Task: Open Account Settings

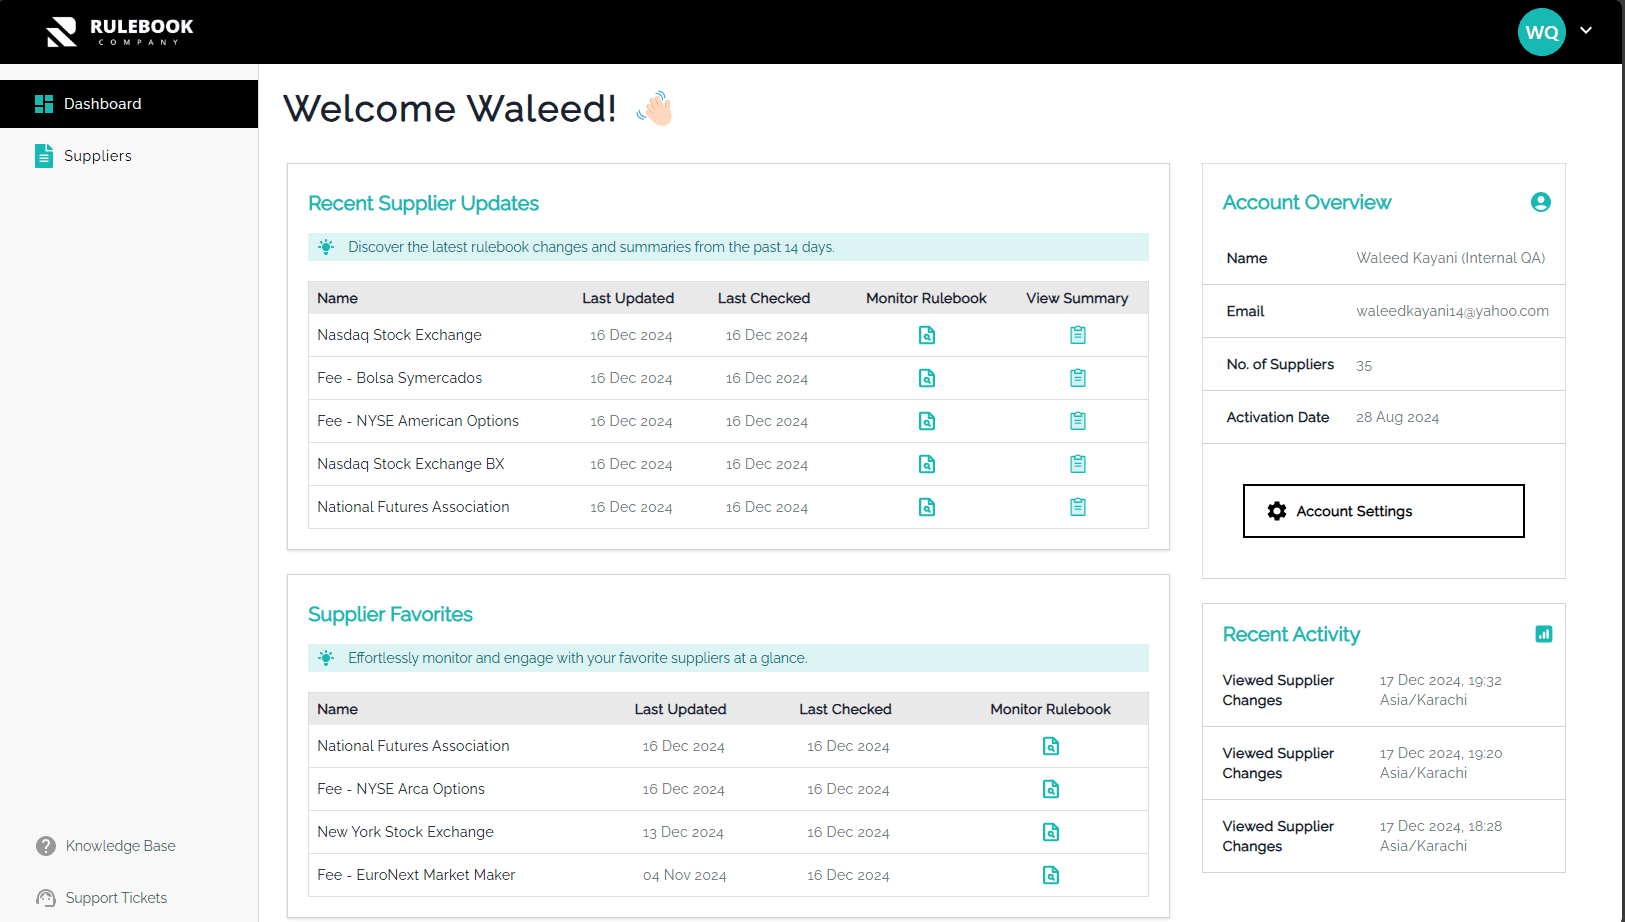Action: [1383, 511]
